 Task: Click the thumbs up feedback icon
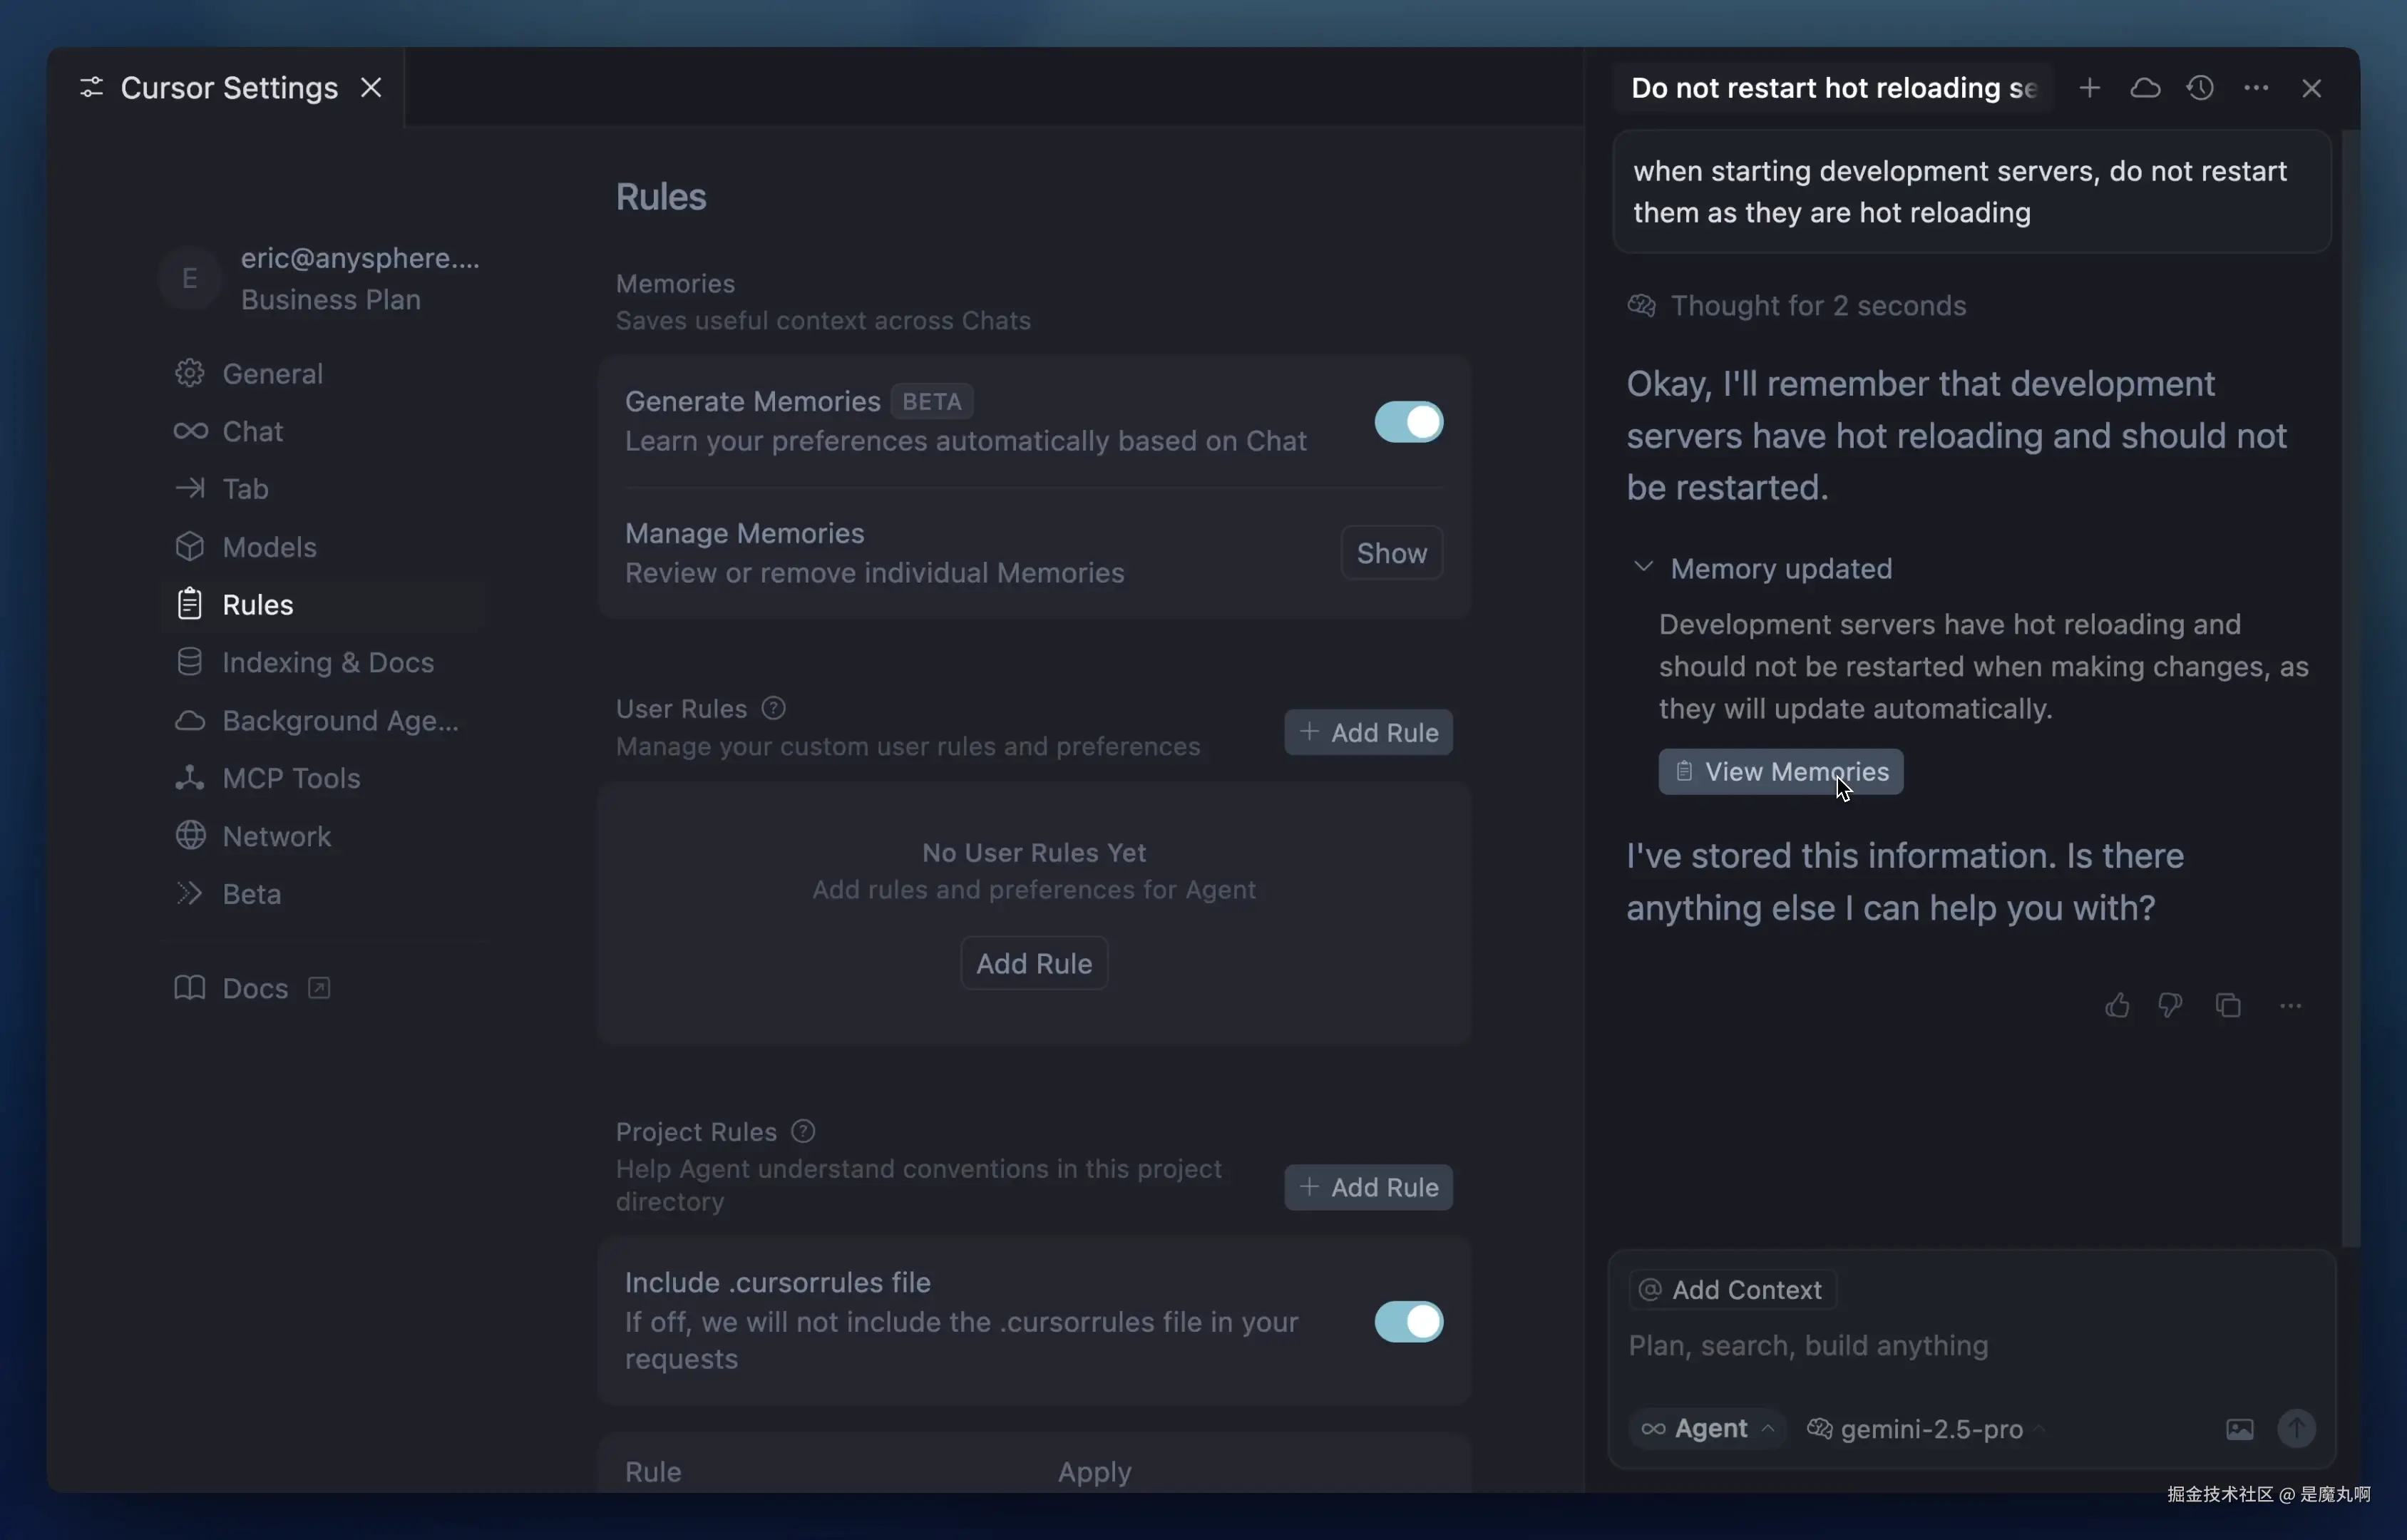[2116, 1005]
